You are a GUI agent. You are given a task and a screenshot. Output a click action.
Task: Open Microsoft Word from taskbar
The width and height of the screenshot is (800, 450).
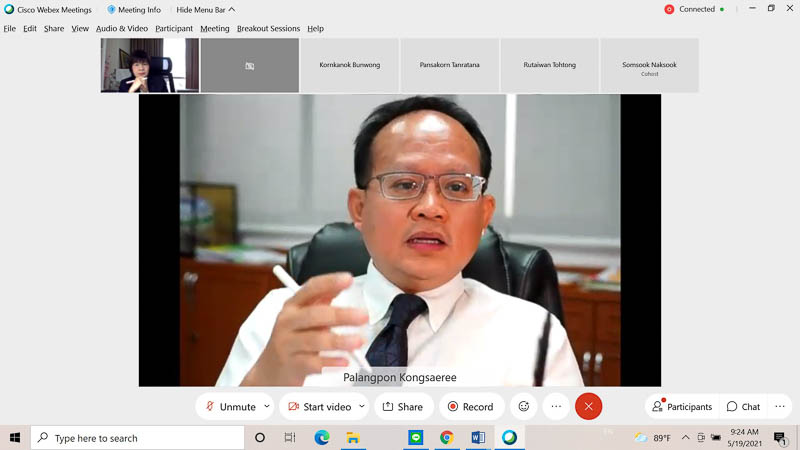478,438
